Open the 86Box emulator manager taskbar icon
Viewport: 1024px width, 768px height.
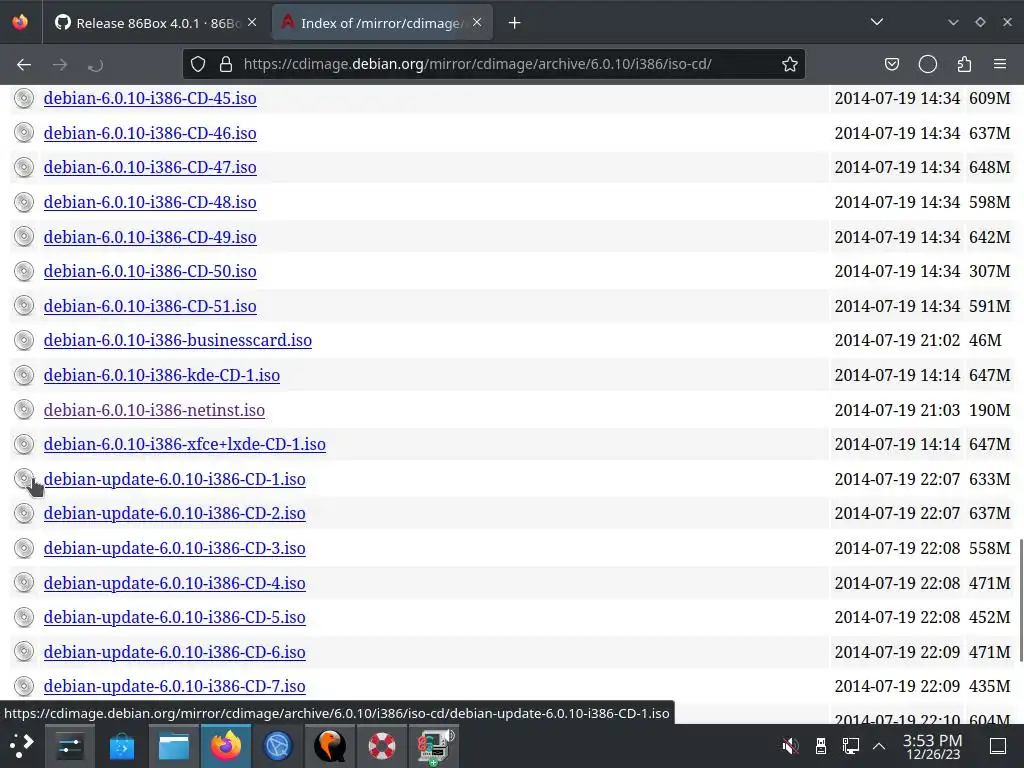435,745
